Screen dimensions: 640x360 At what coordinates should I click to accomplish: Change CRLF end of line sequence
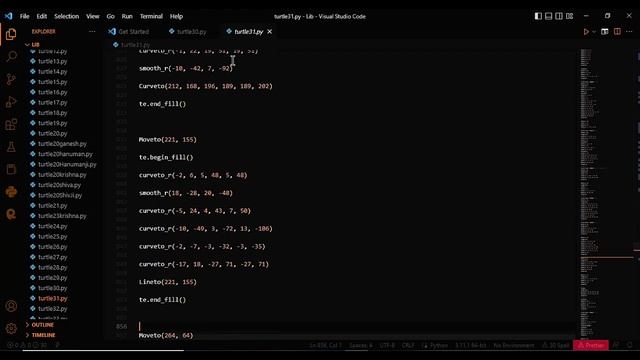click(x=408, y=345)
